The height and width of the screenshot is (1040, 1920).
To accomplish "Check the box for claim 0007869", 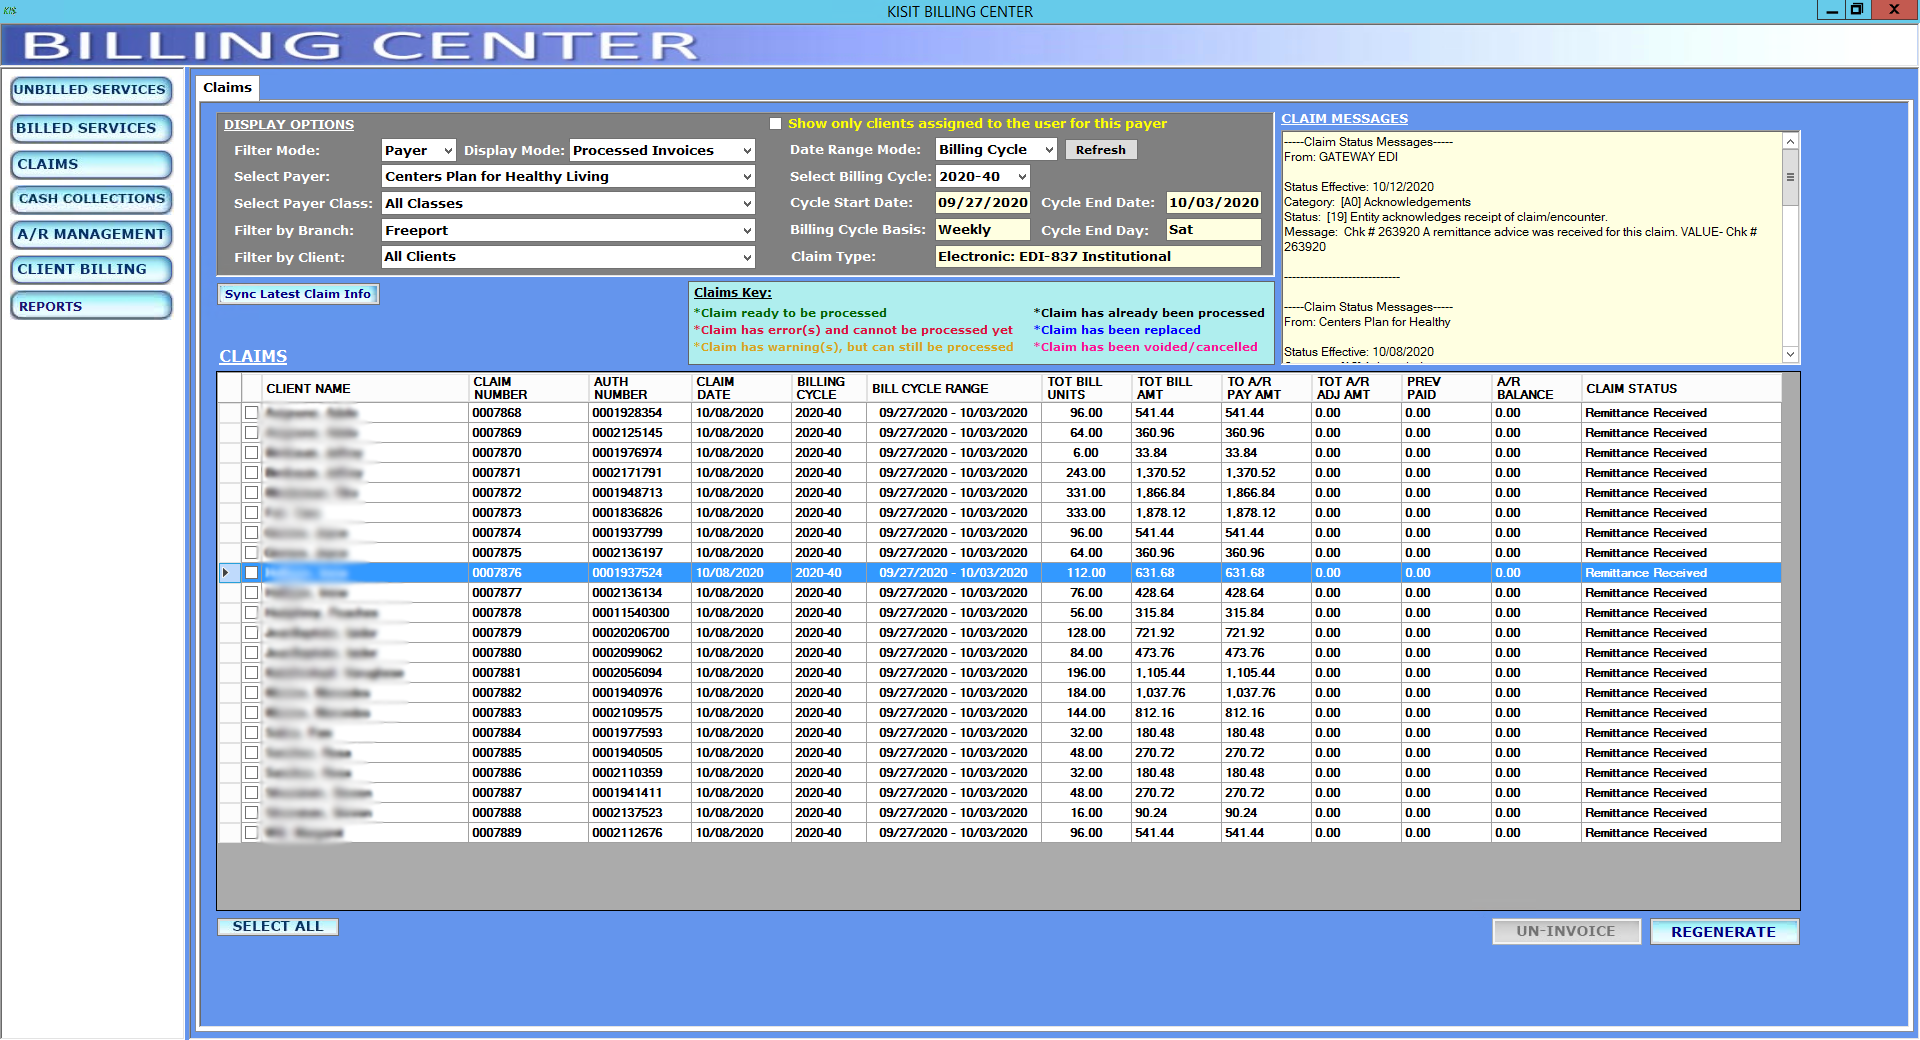I will coord(252,433).
